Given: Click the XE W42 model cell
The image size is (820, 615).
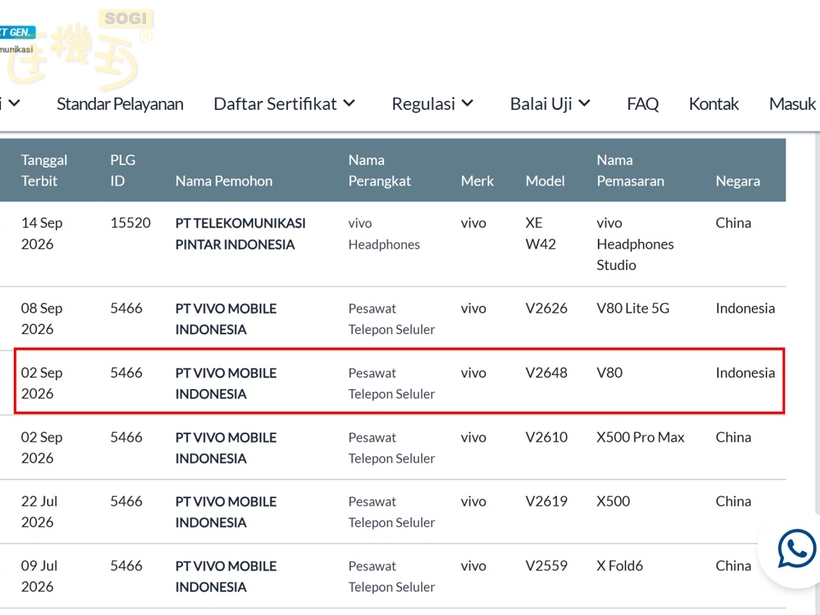Looking at the screenshot, I should [541, 234].
